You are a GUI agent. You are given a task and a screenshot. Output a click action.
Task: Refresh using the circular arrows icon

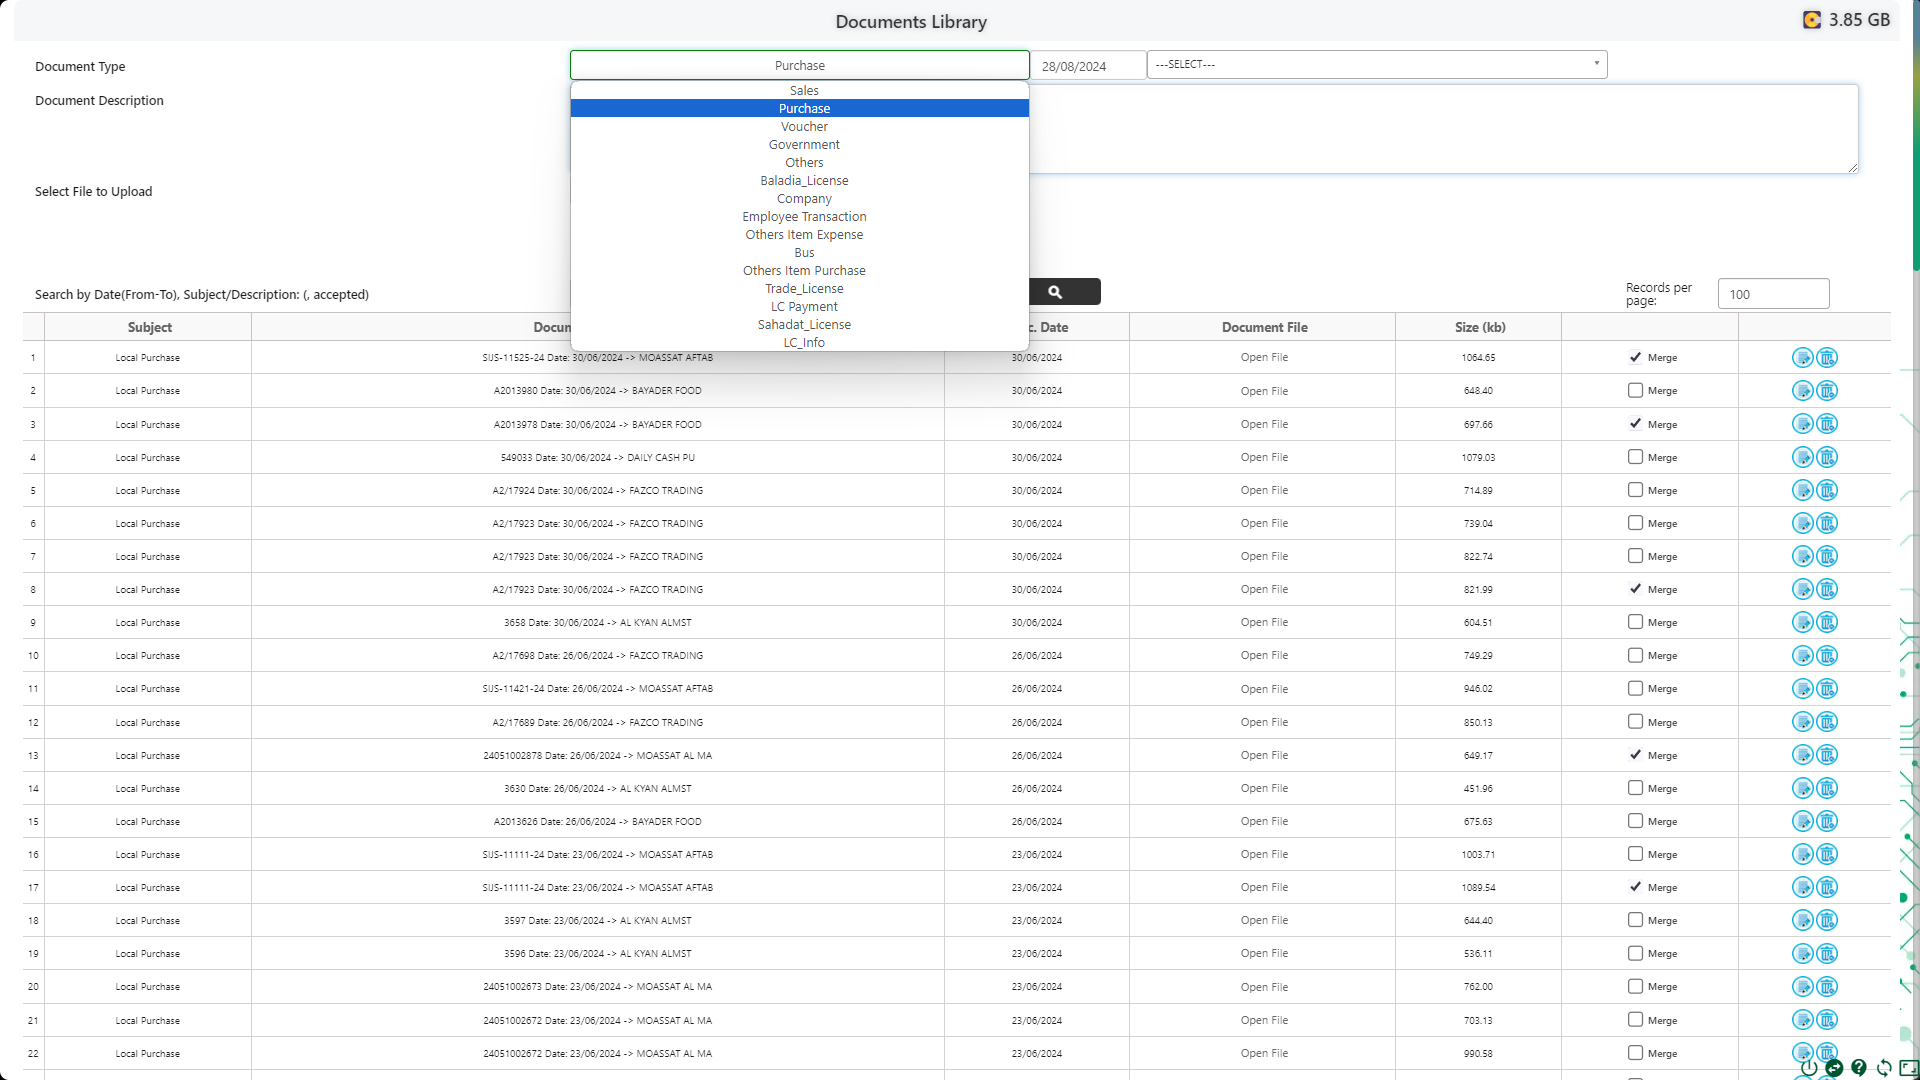point(1883,1068)
